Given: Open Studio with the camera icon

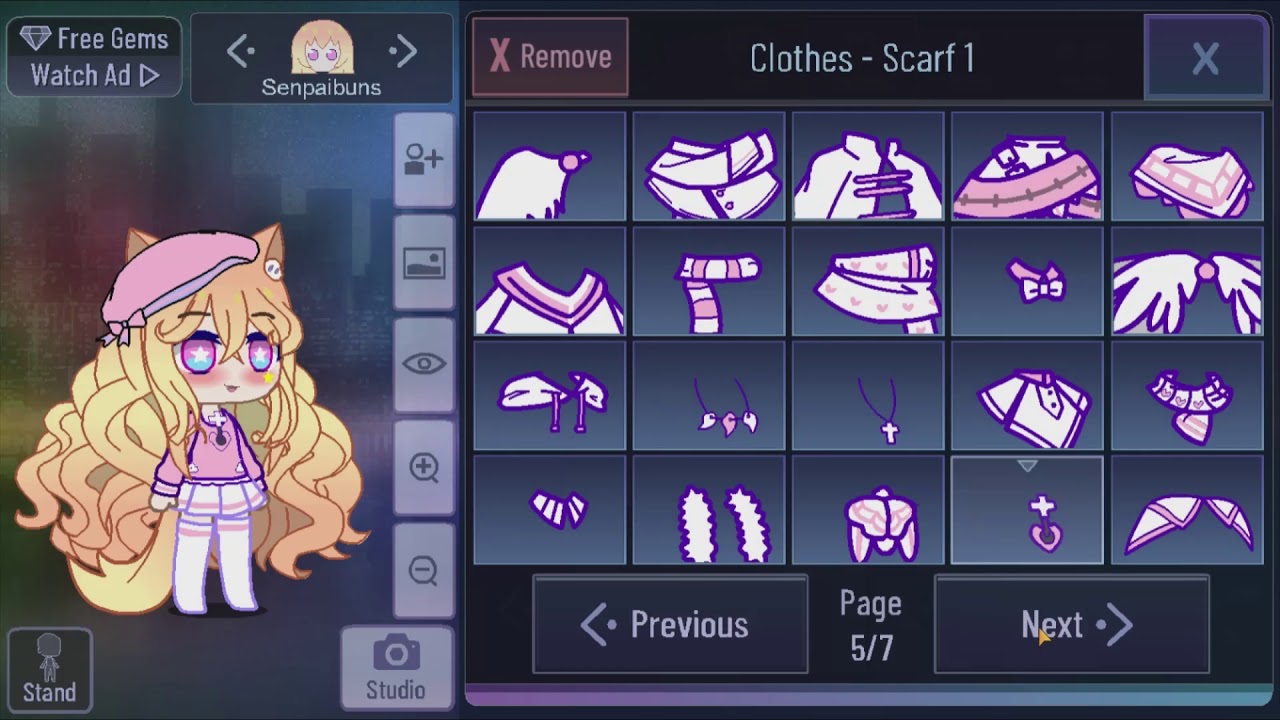Looking at the screenshot, I should click(x=396, y=668).
